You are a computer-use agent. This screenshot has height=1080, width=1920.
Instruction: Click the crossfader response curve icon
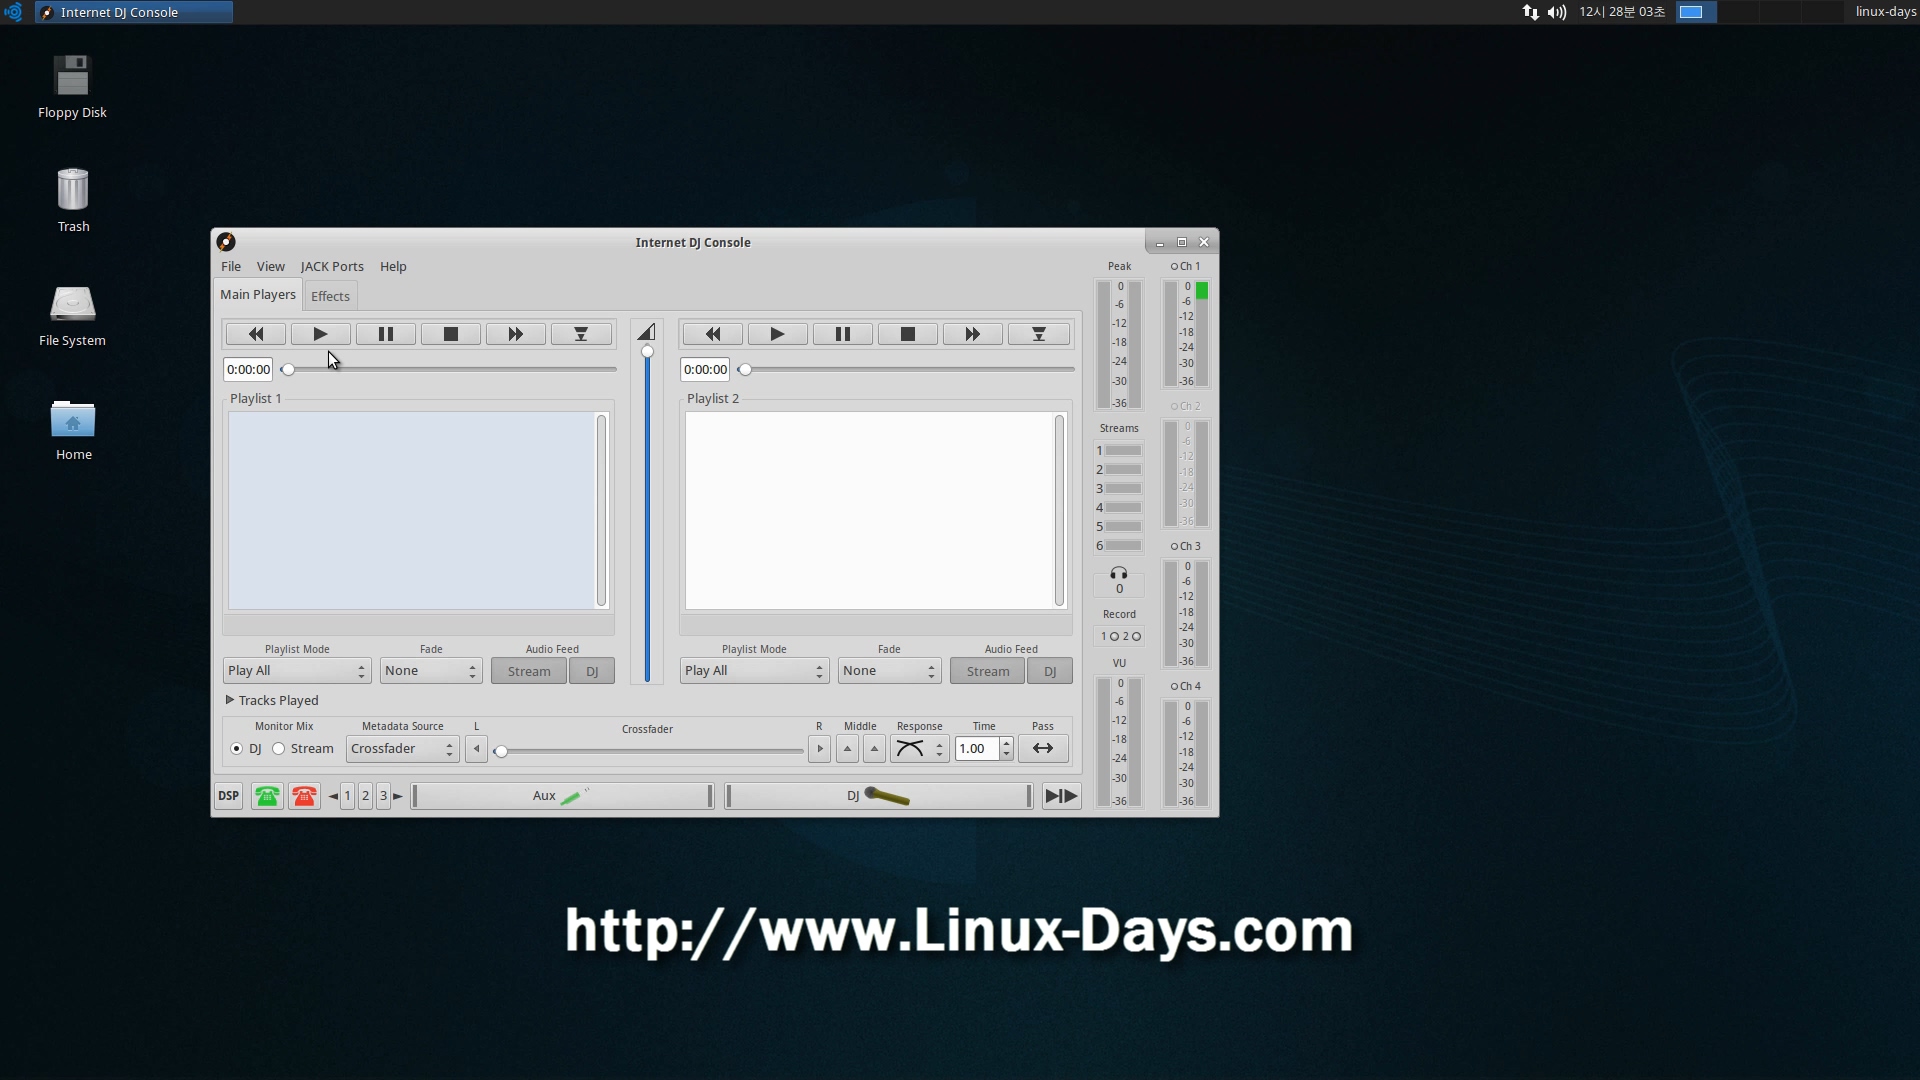pos(910,749)
